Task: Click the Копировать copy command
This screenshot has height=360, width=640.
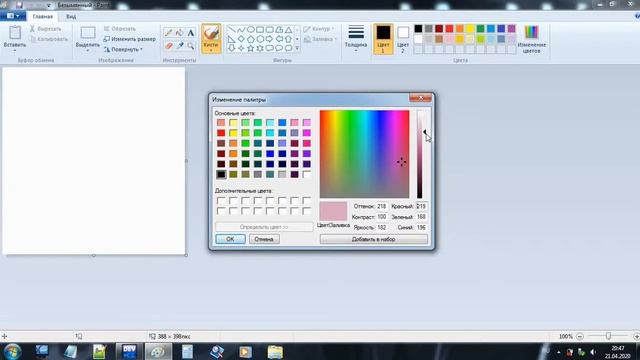Action: [x=49, y=39]
